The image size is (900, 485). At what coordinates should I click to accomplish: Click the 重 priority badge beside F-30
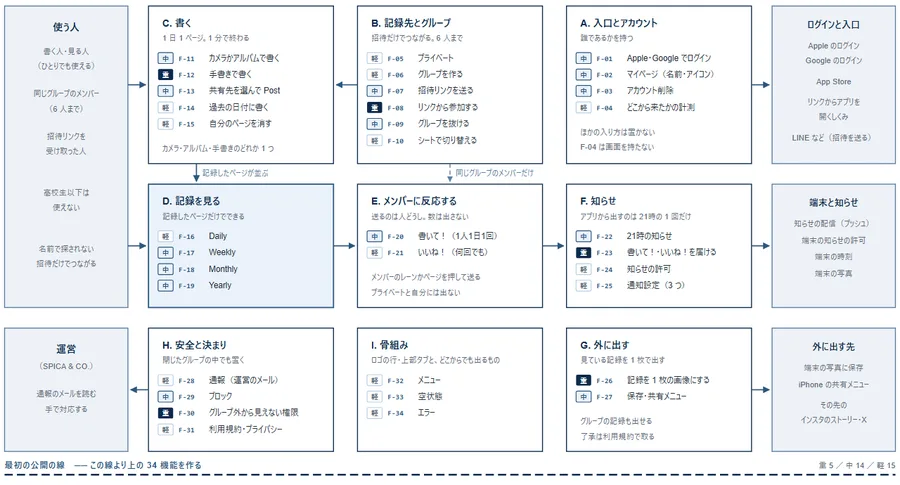coord(165,413)
